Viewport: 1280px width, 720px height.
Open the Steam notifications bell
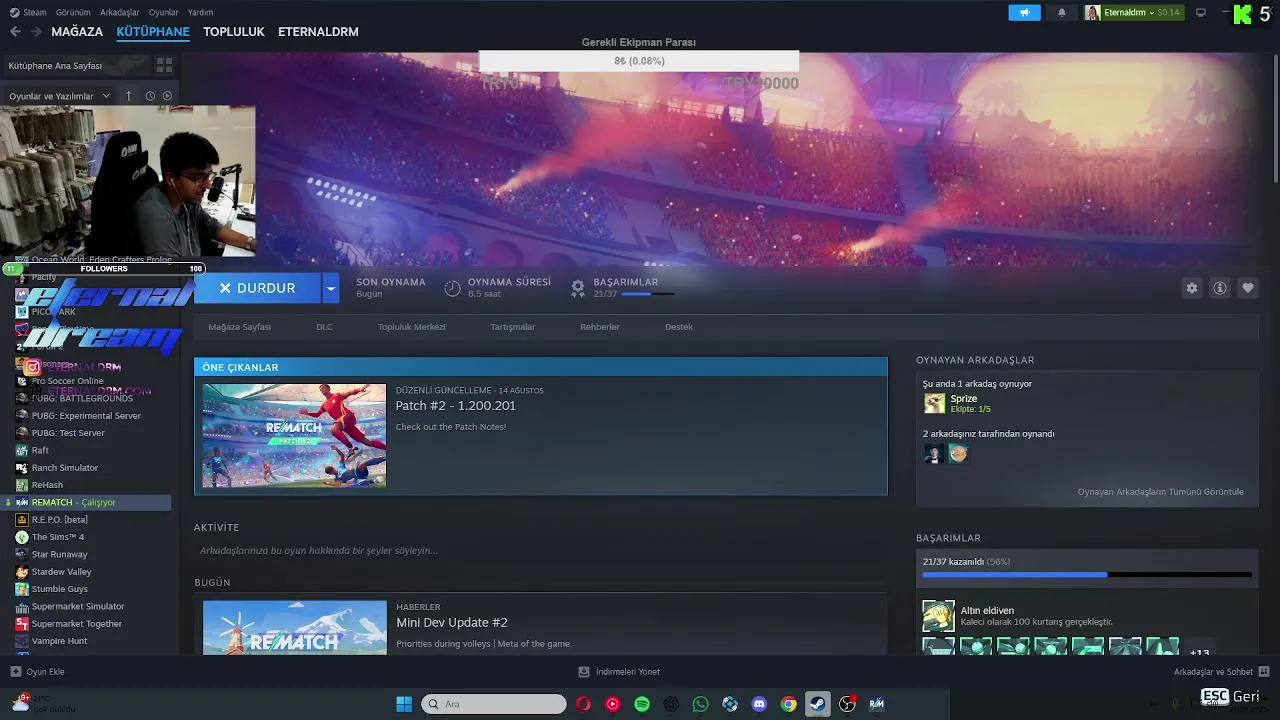coord(1062,13)
